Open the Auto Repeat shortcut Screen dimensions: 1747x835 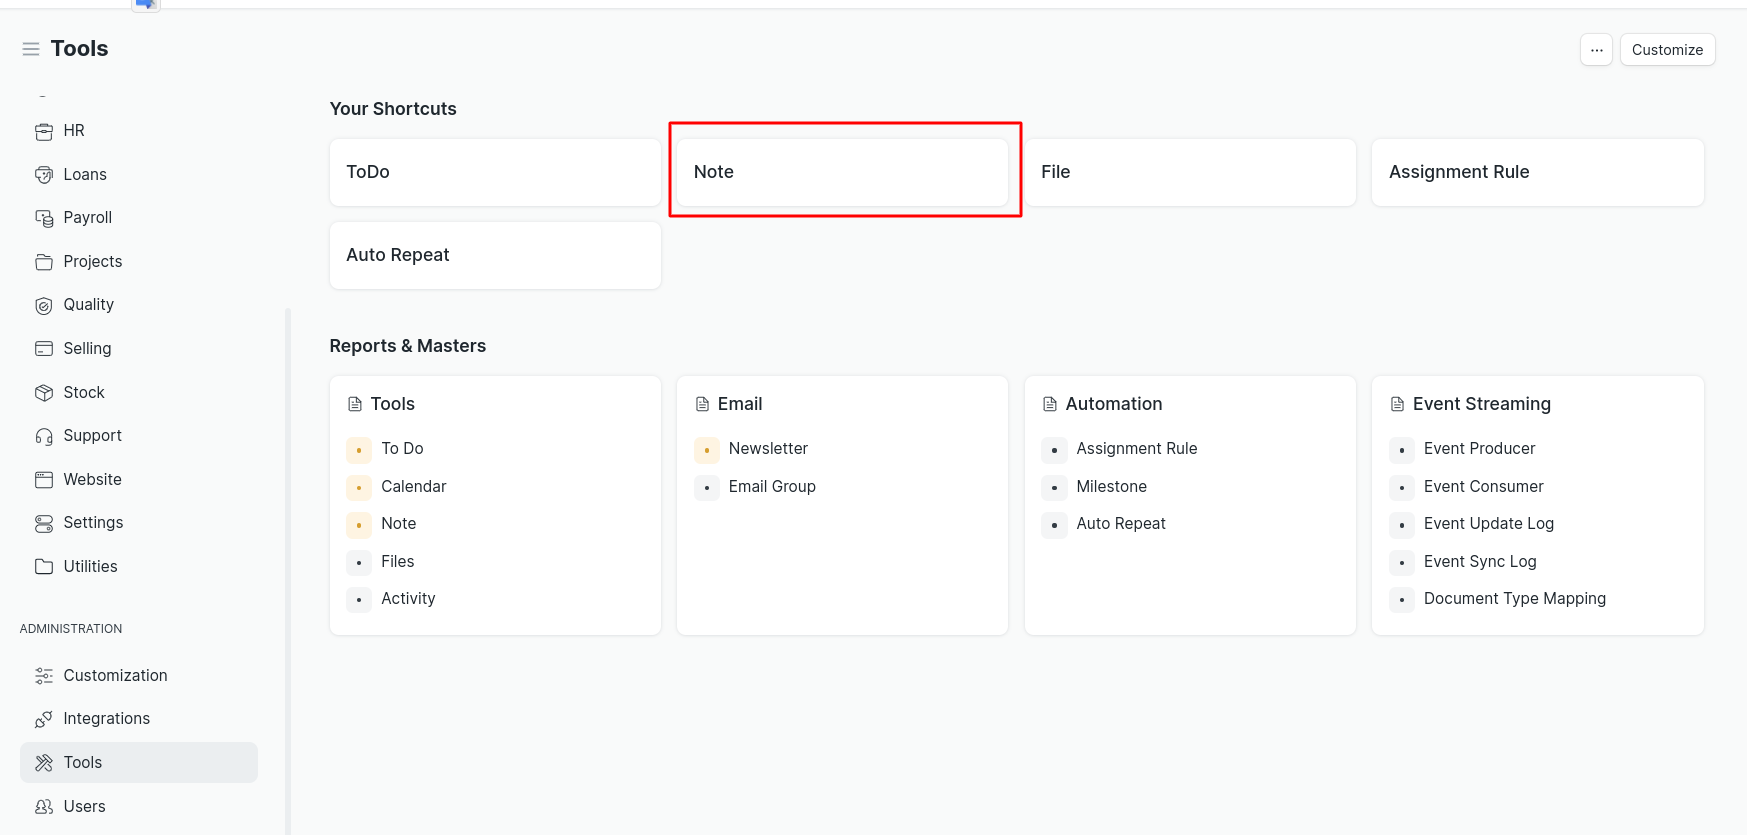495,255
